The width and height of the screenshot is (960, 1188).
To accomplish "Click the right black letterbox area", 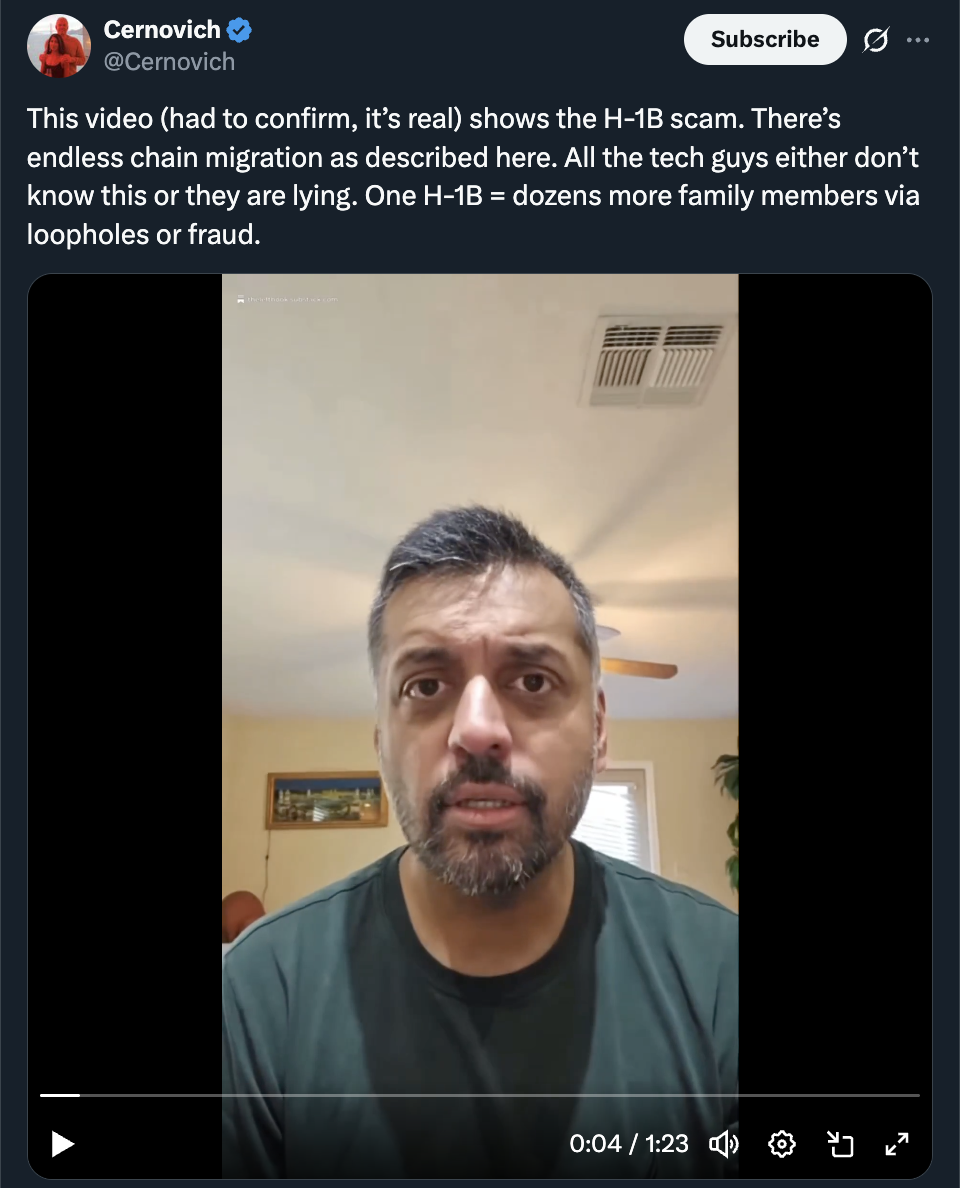I will point(835,682).
